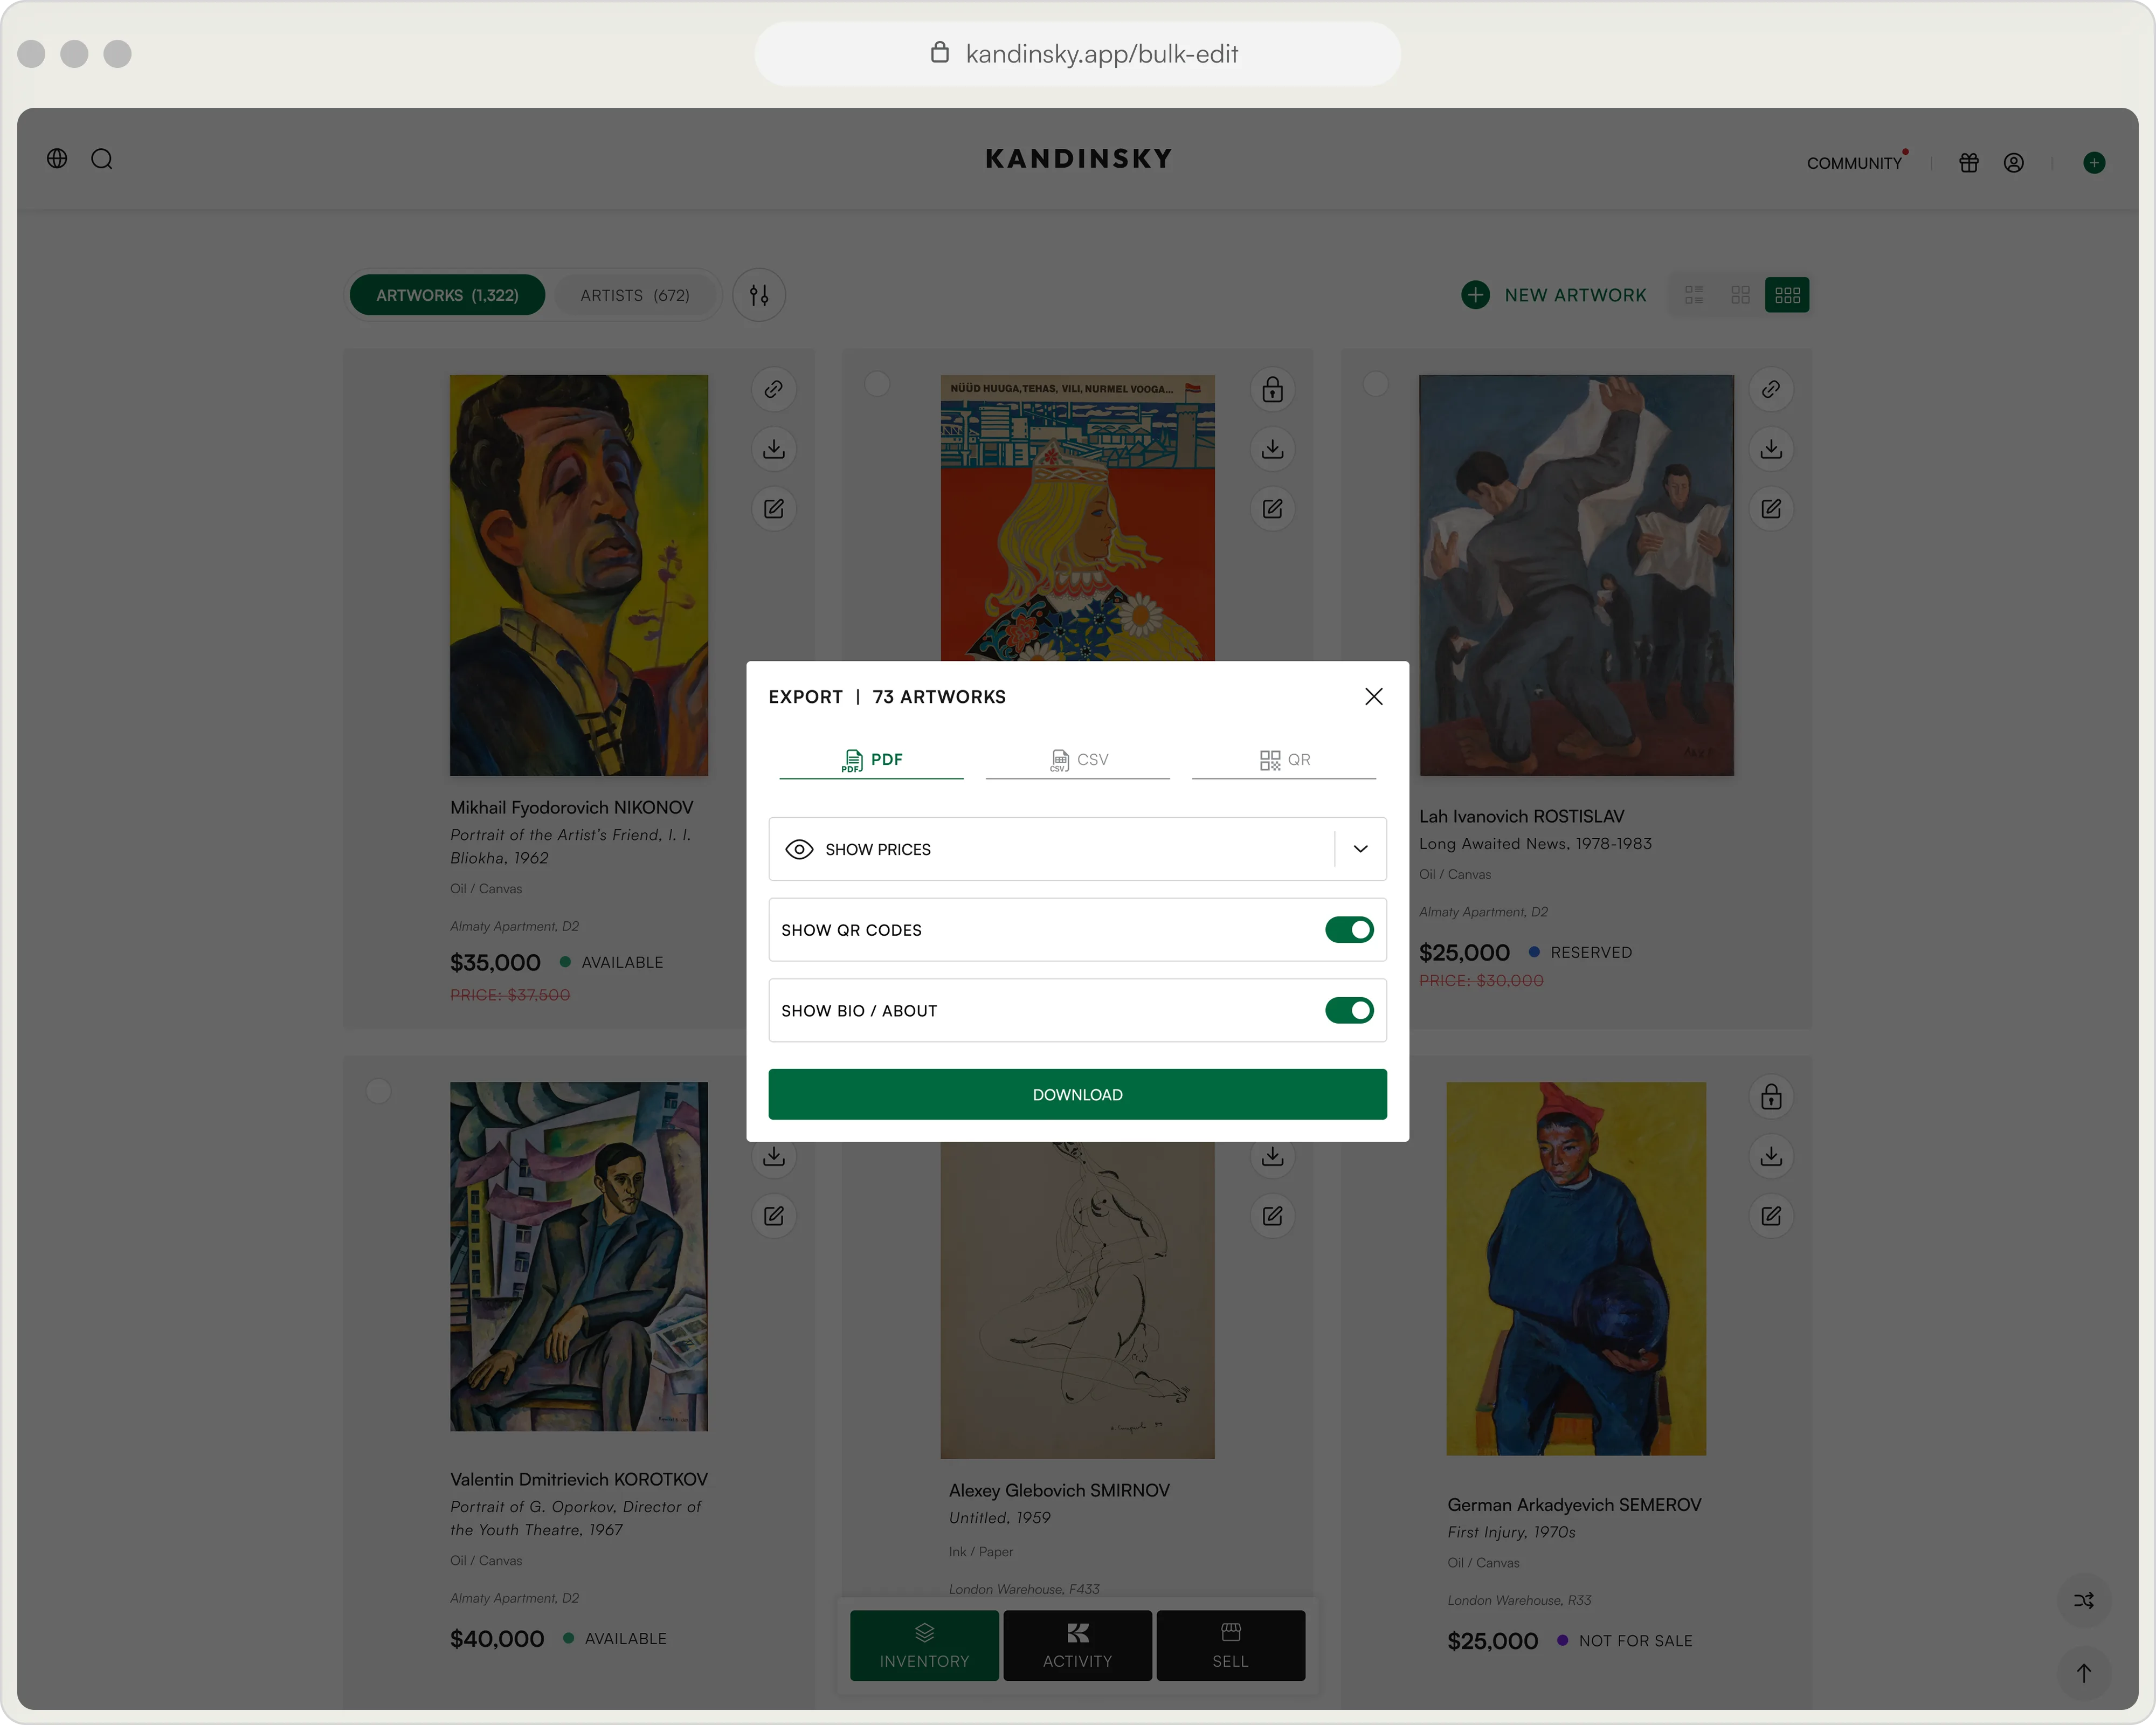Edit the Korotkov portrait artwork
The image size is (2156, 1725).
pyautogui.click(x=773, y=1216)
